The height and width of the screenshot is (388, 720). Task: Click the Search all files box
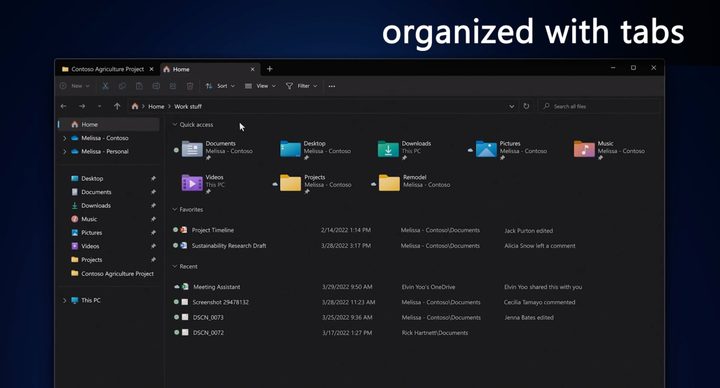pyautogui.click(x=599, y=106)
